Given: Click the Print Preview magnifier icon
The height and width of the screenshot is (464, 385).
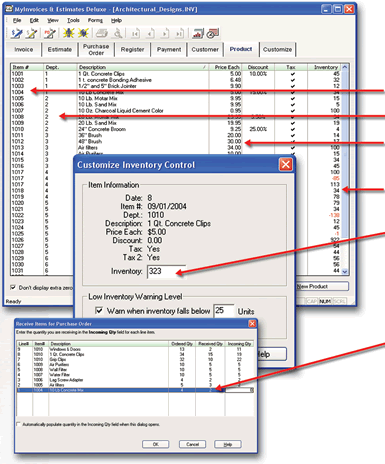Looking at the screenshot, I should (118, 33).
